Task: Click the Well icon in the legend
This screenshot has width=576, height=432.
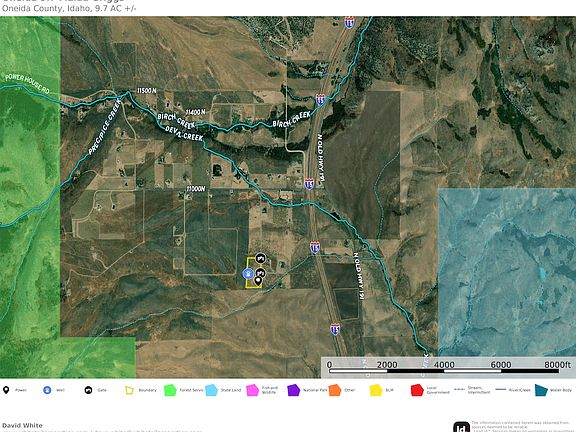Action: click(47, 390)
